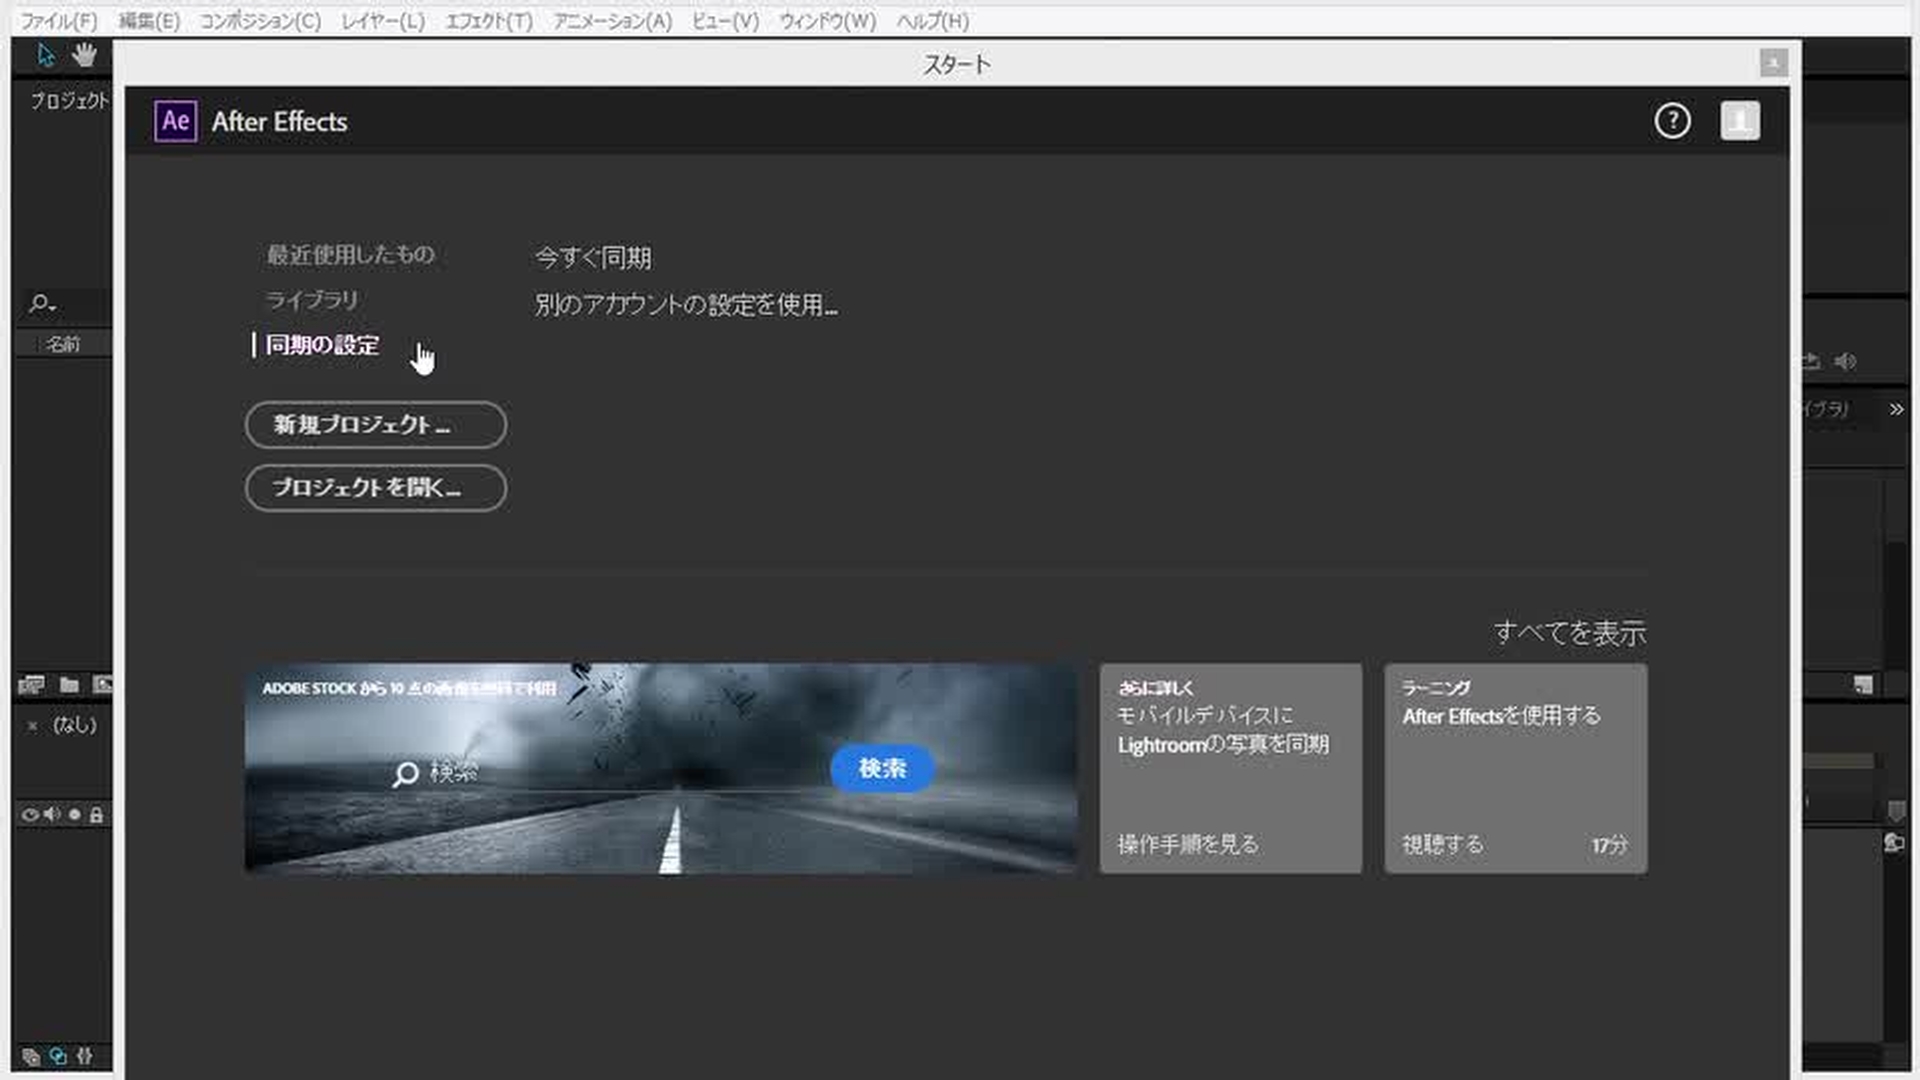
Task: Select the Hand tool
Action: 84,55
